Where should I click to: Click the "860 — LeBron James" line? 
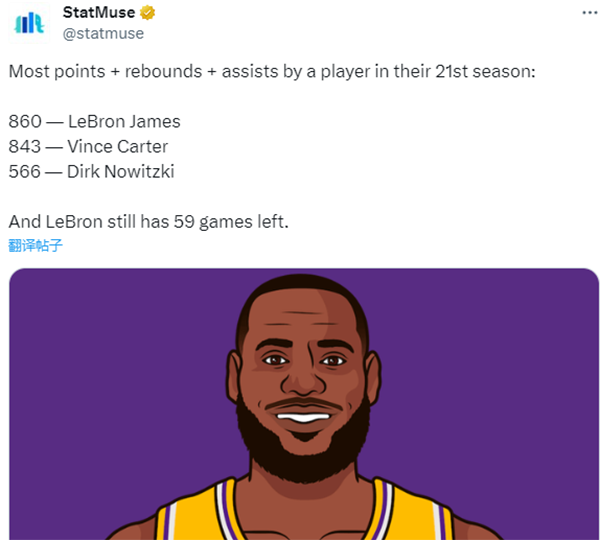94,122
